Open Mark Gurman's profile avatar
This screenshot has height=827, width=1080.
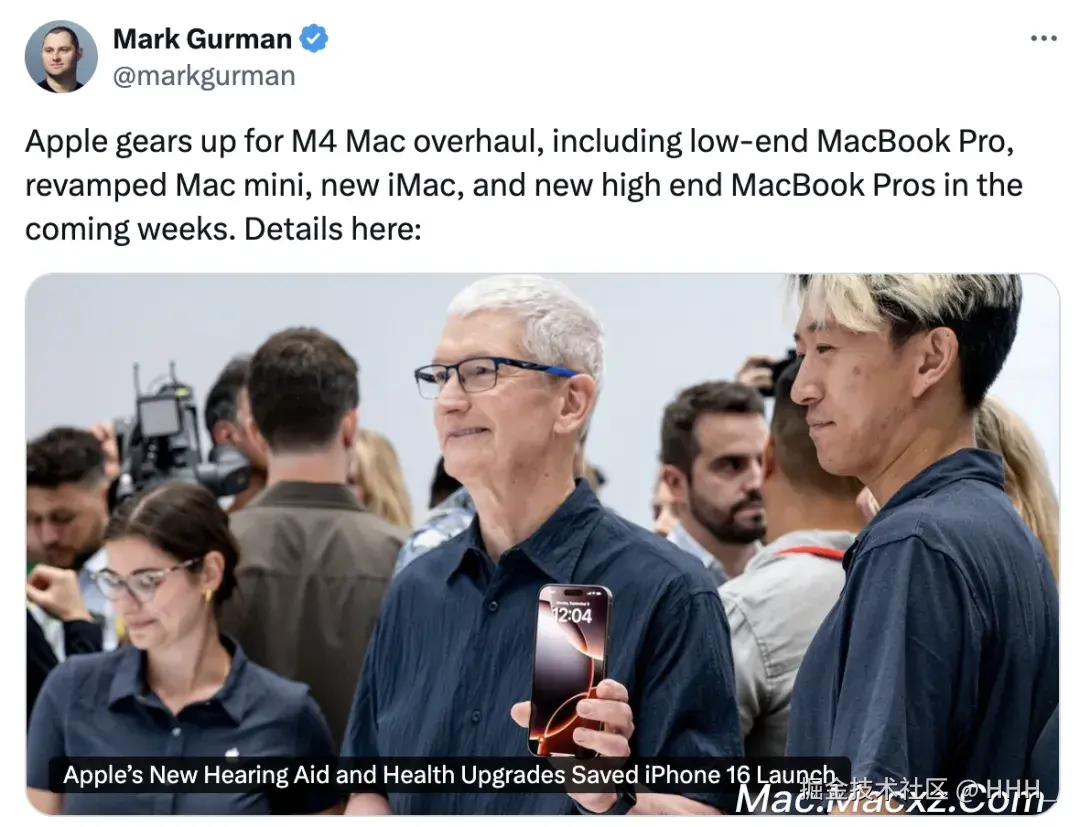point(61,56)
